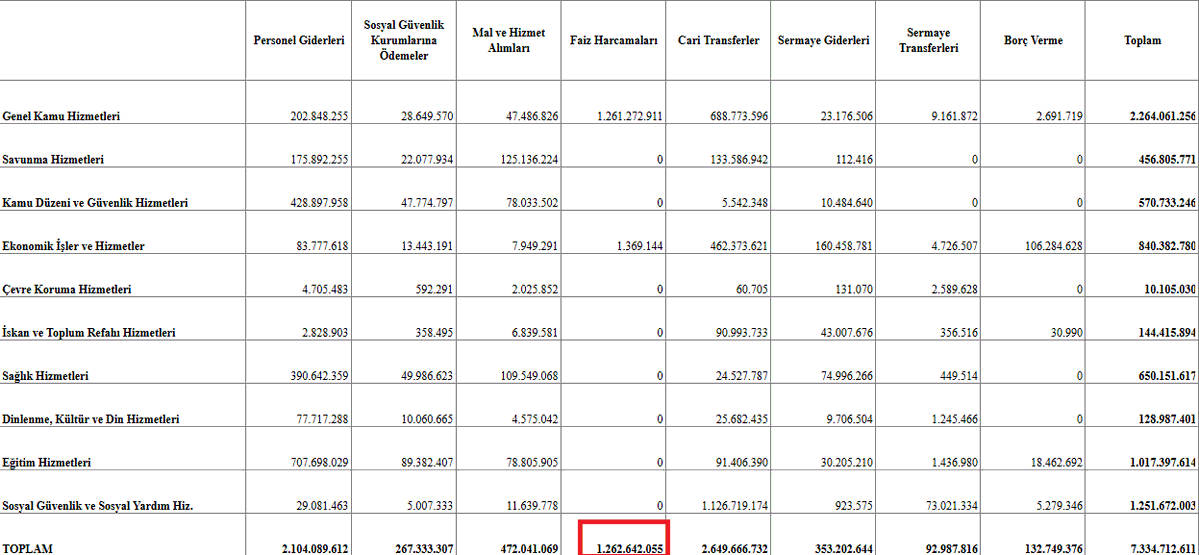Select Sosyal Güvenlik ve Sosyal Yardım Hiz. label
Viewport: 1199px width, 555px height.
pyautogui.click(x=96, y=506)
